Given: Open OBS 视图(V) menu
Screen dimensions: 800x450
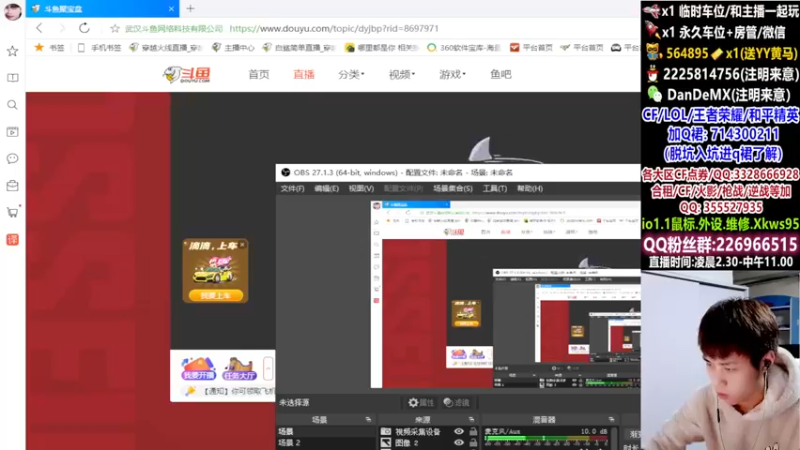Looking at the screenshot, I should pyautogui.click(x=361, y=189).
